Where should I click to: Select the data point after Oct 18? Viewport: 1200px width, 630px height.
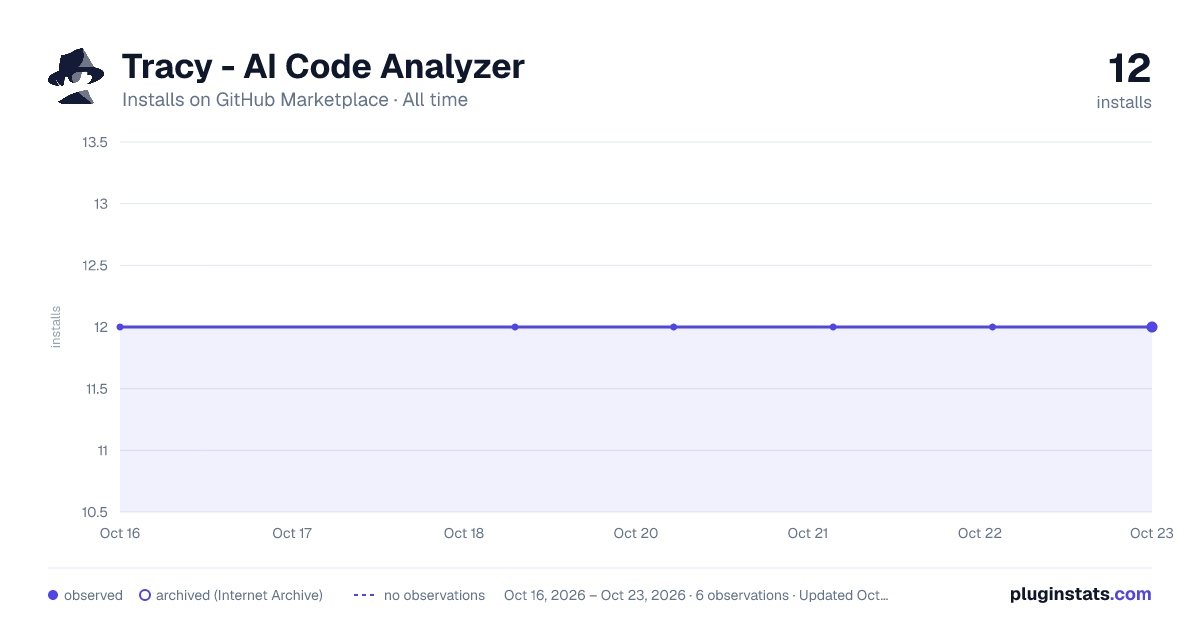point(515,327)
